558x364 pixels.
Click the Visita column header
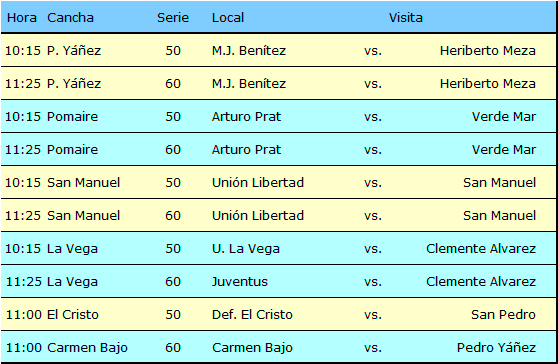(x=406, y=17)
